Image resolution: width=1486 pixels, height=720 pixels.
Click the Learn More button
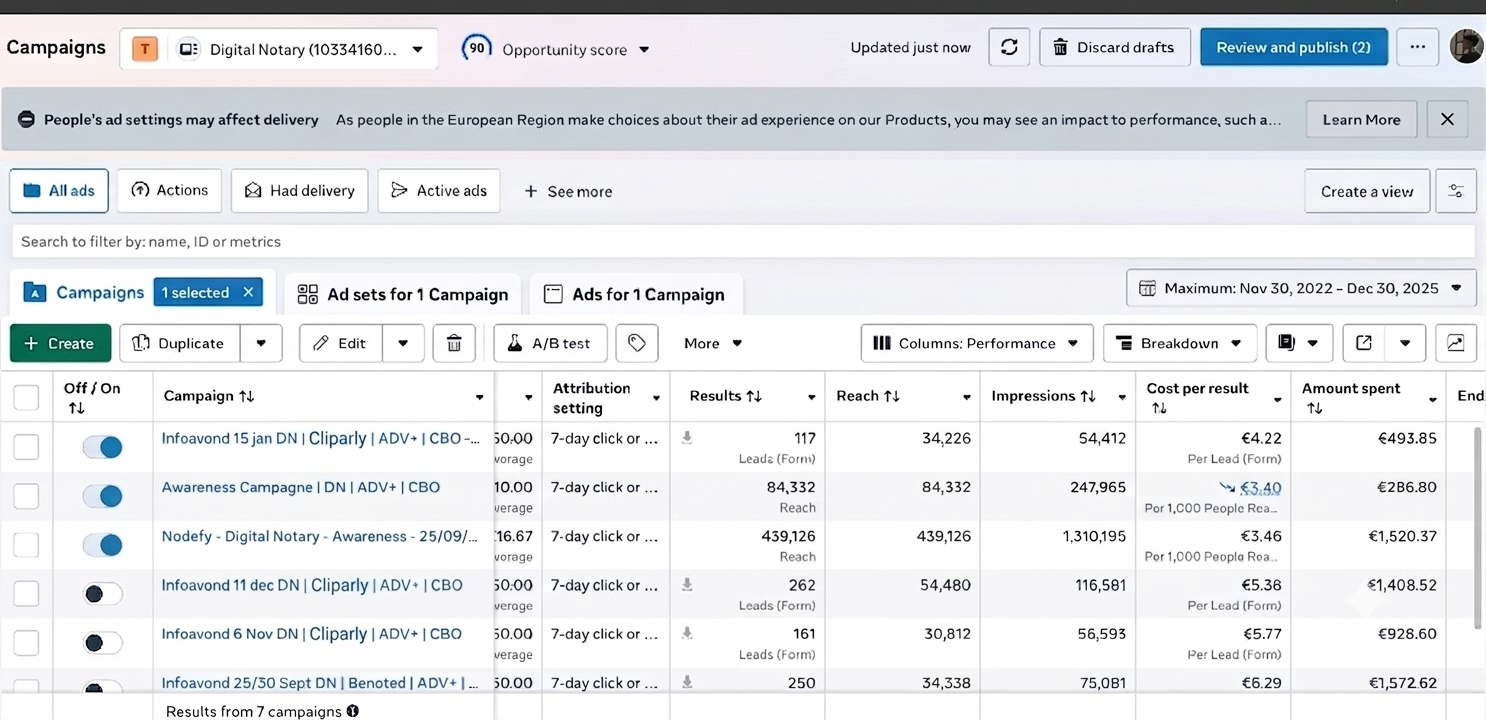[x=1361, y=119]
